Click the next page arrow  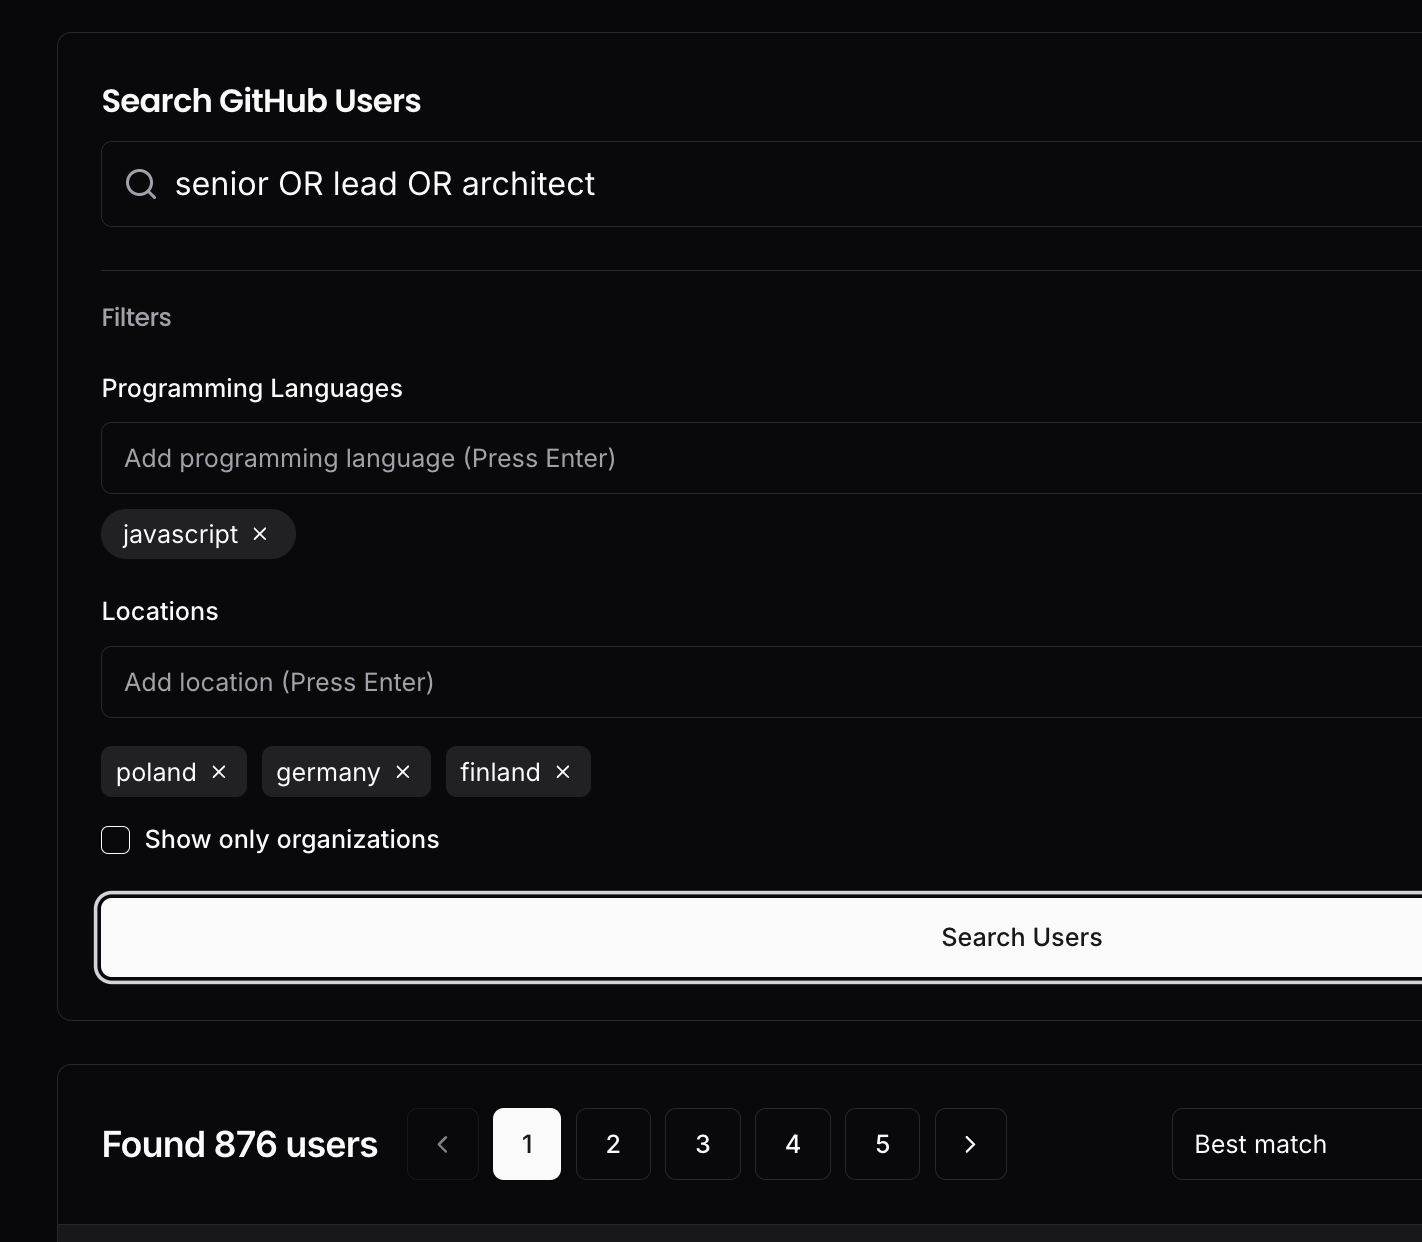pyautogui.click(x=970, y=1144)
